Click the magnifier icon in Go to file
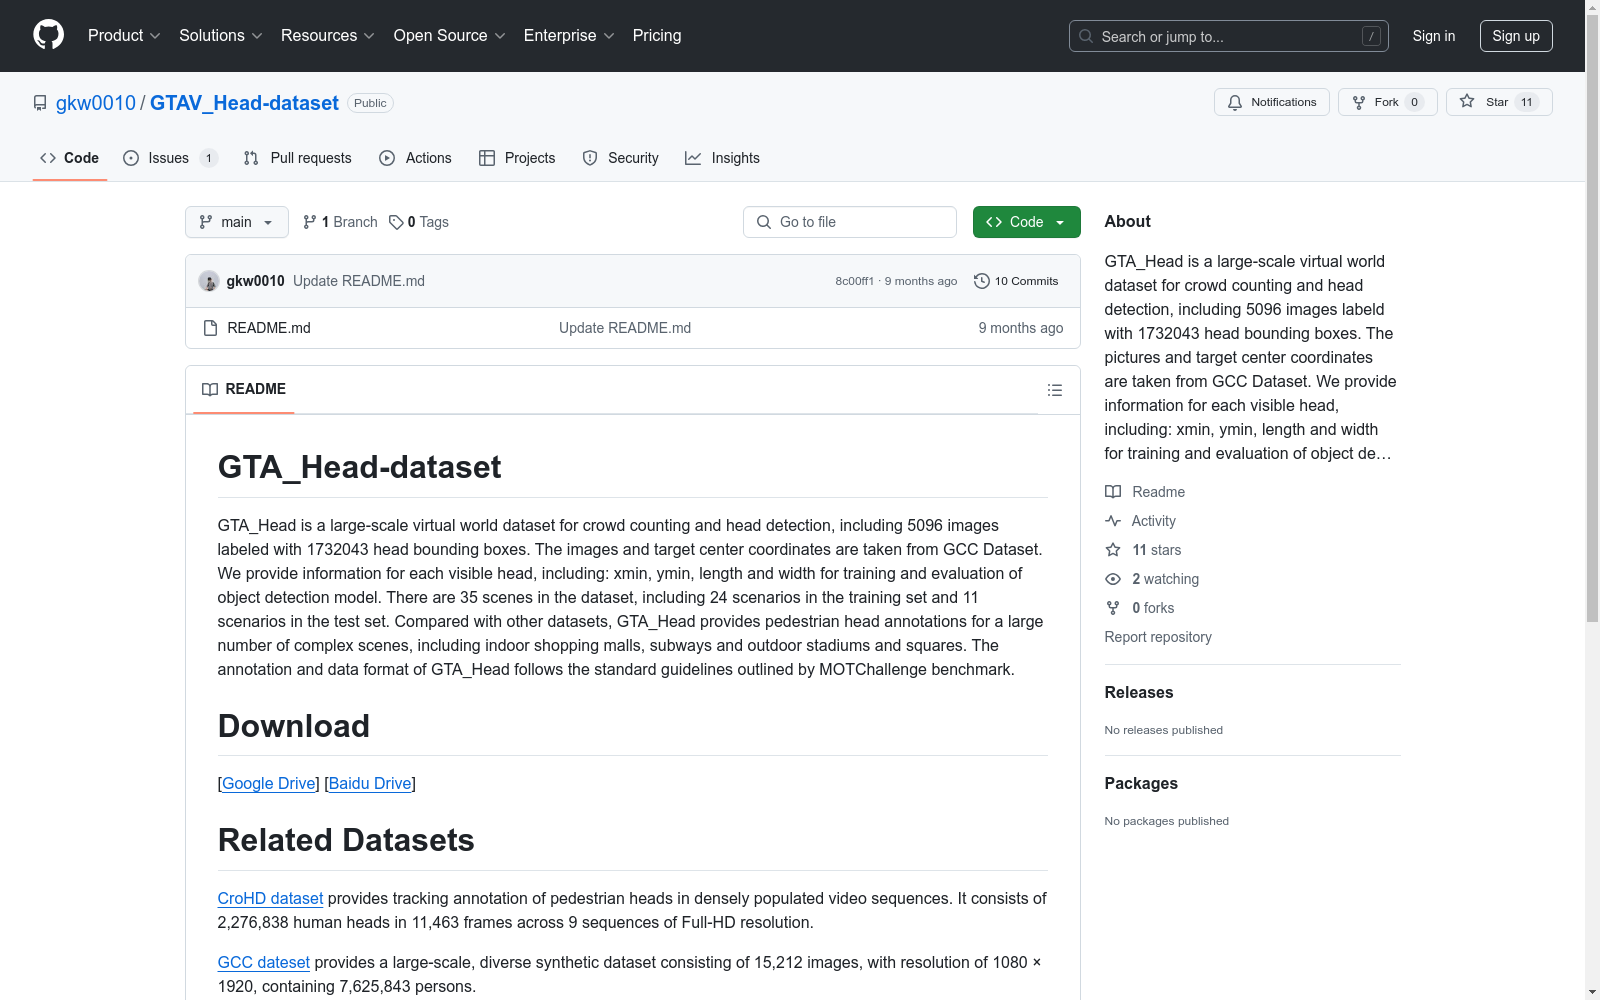Image resolution: width=1600 pixels, height=1000 pixels. click(x=764, y=222)
